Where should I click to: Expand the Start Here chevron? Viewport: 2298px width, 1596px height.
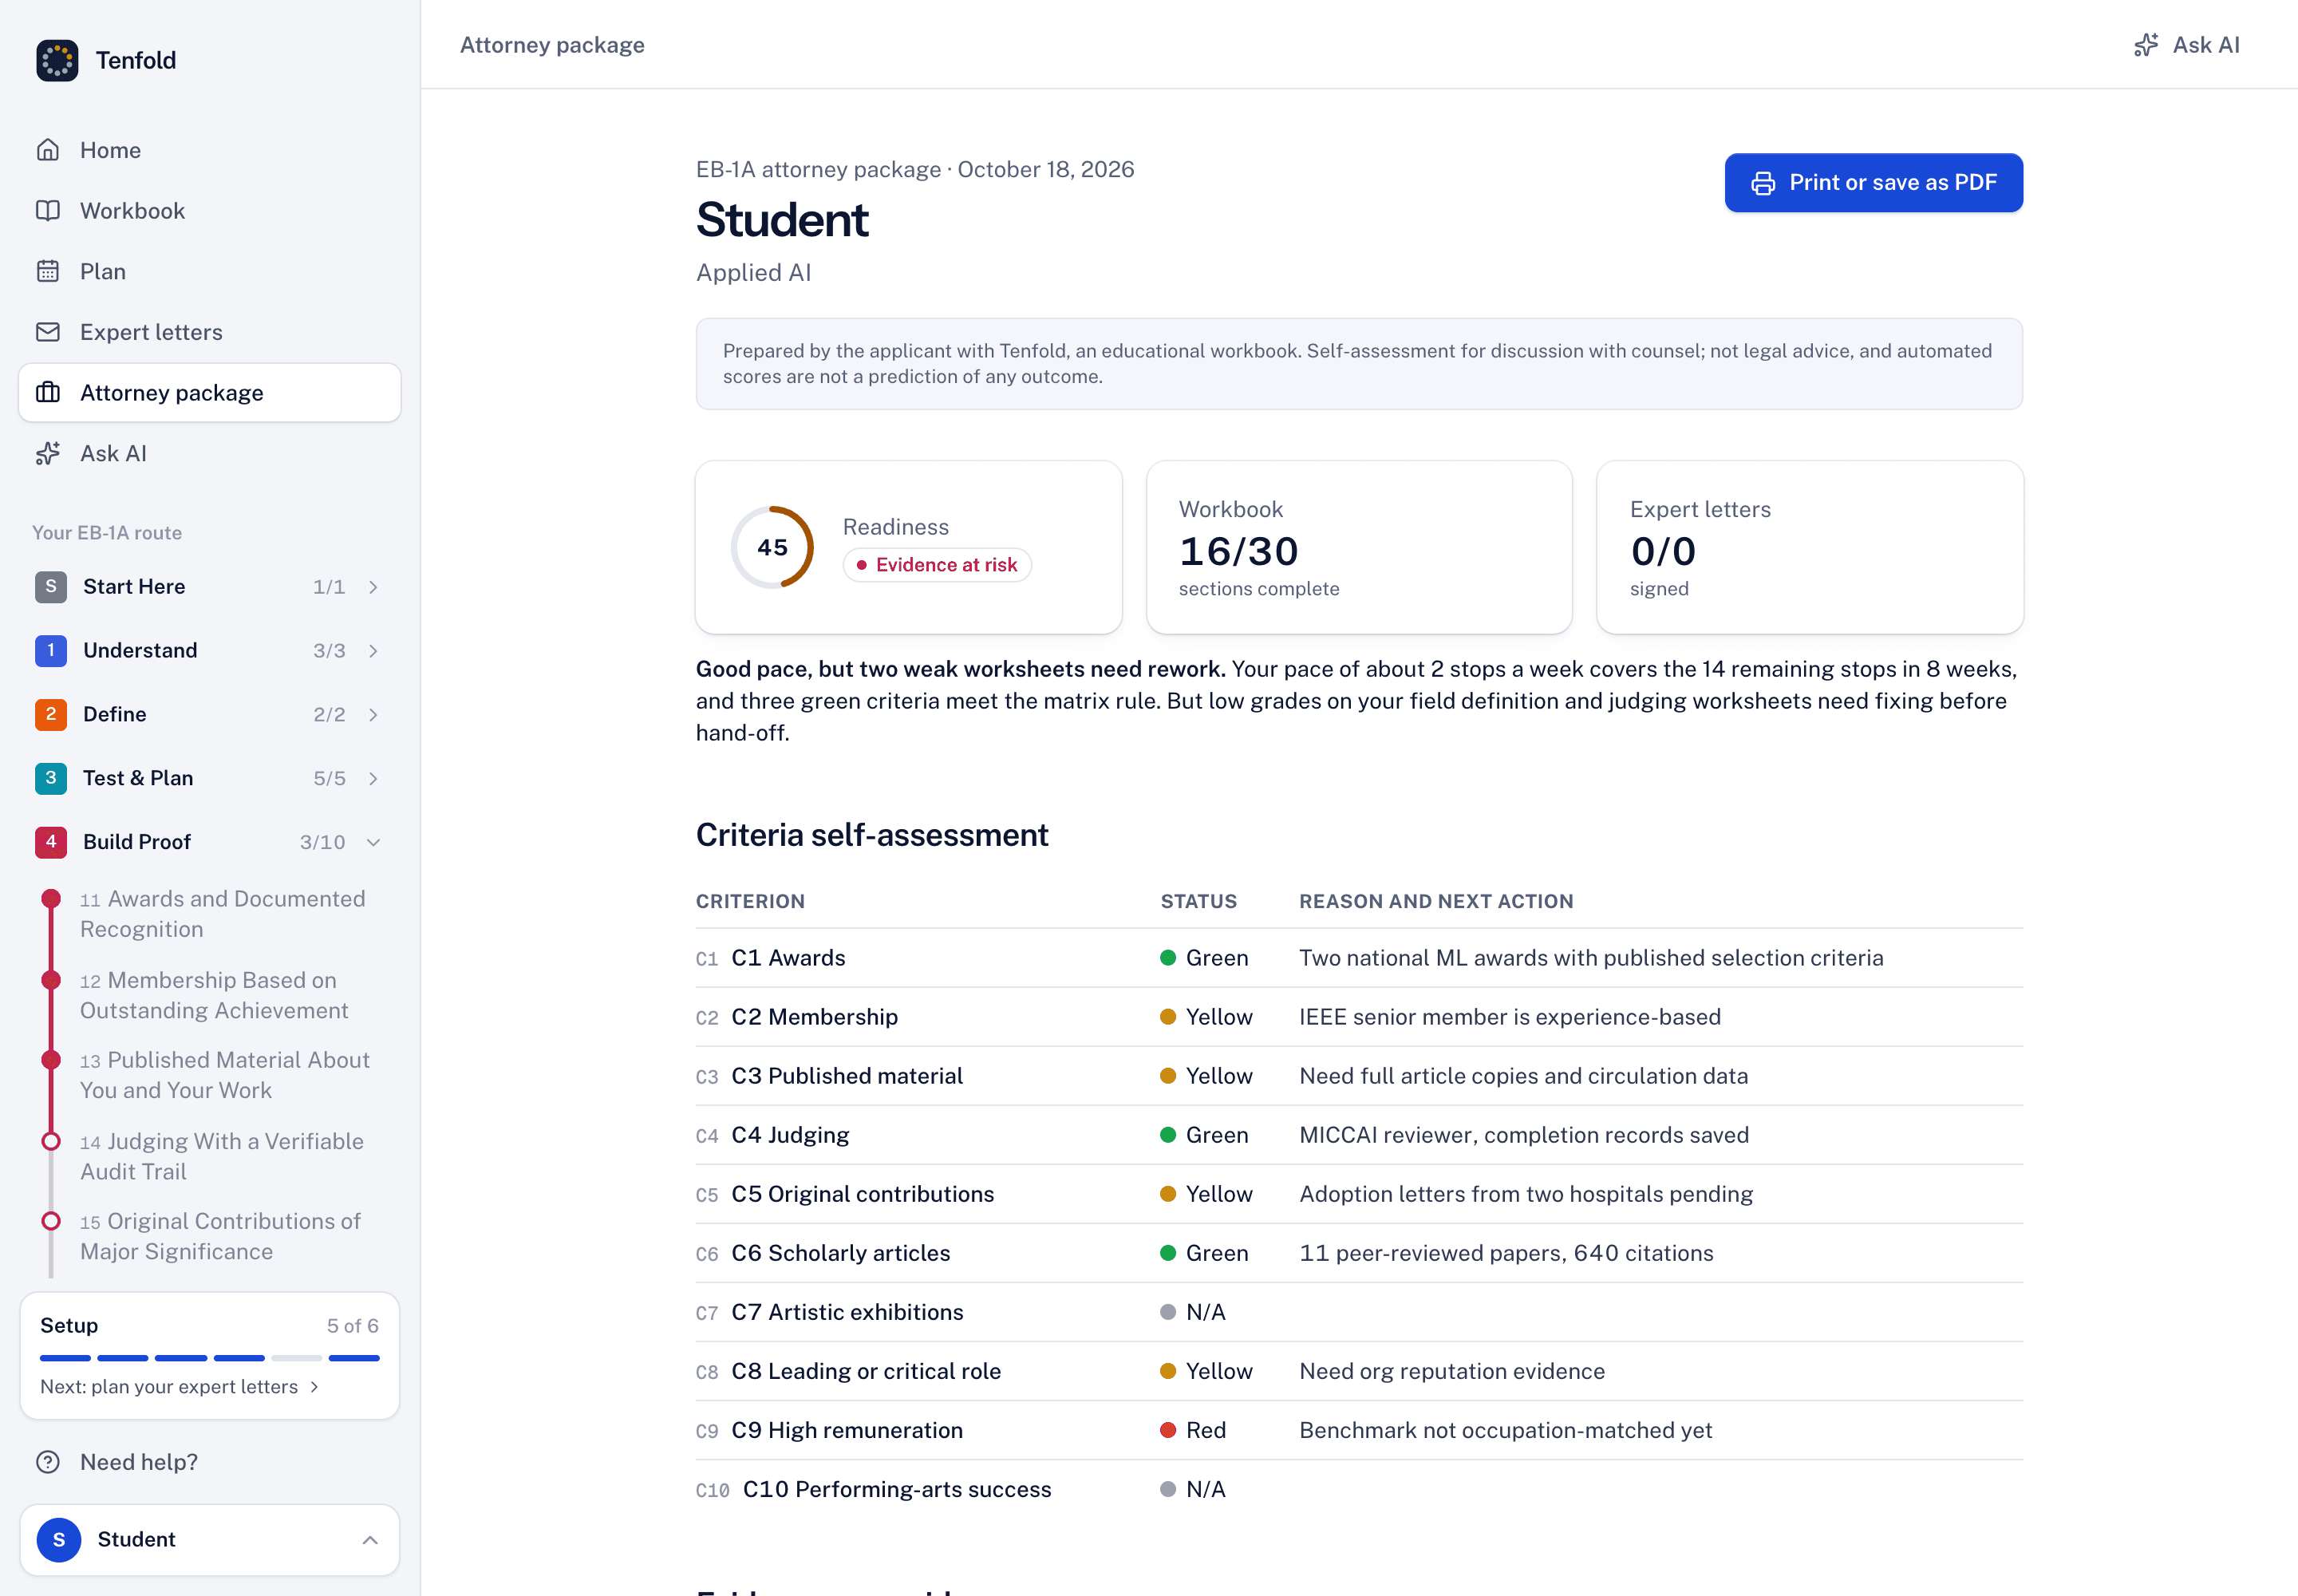[373, 587]
